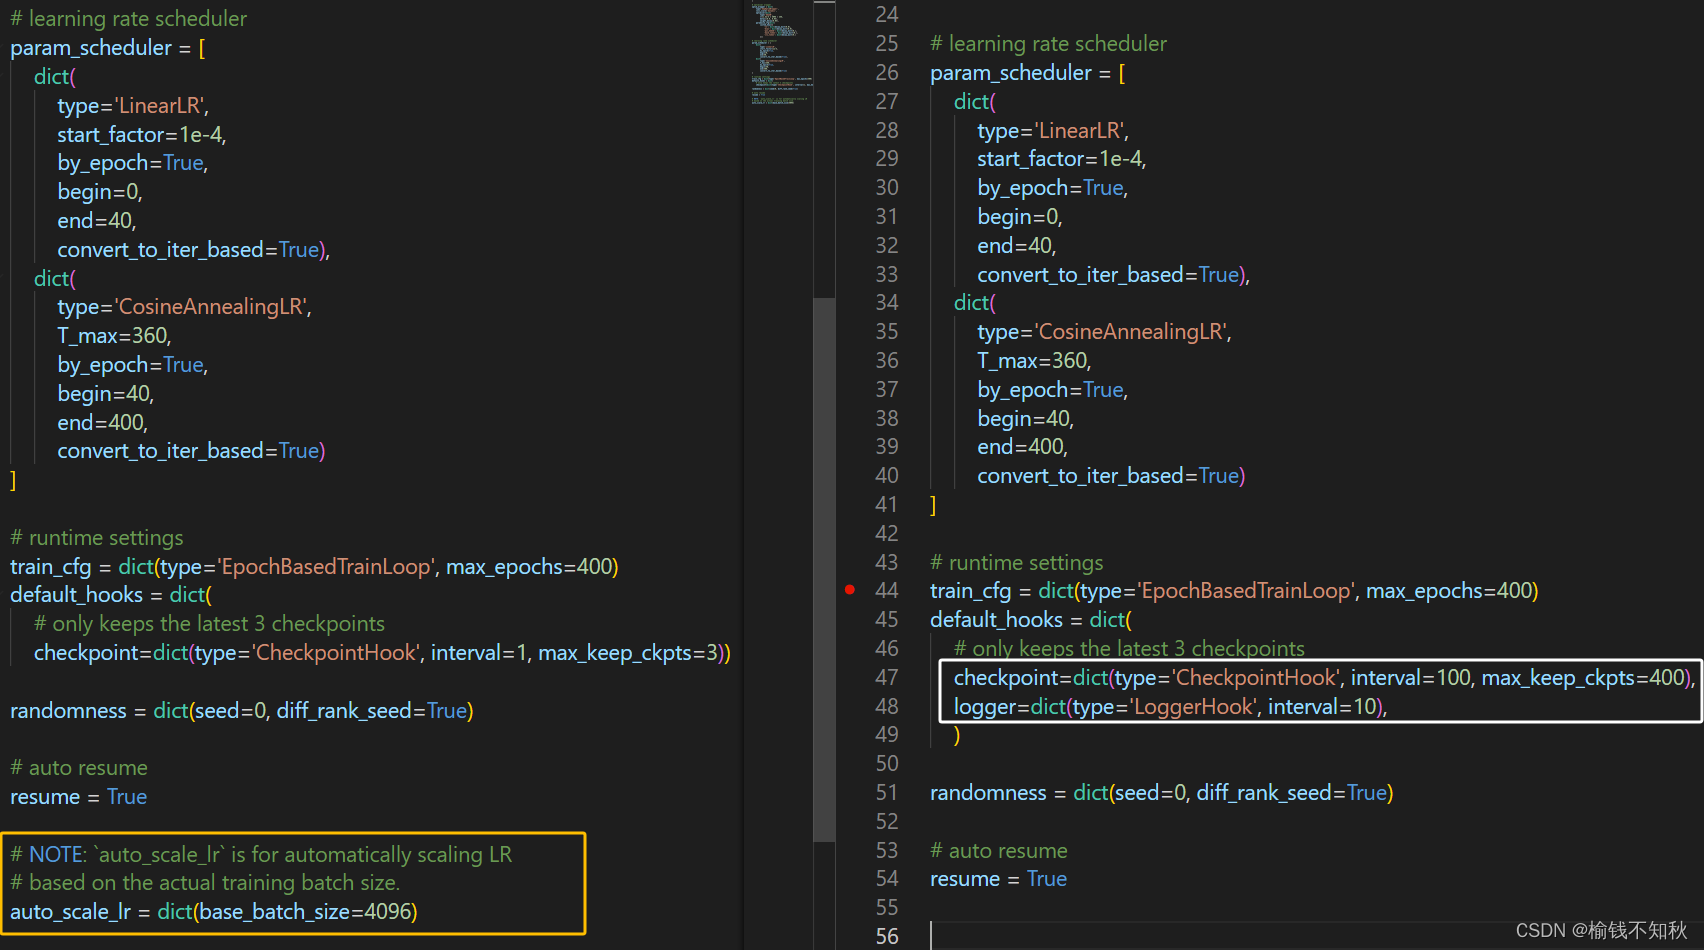Click 'start_factor=1e-4' in the left editor
Image resolution: width=1704 pixels, height=950 pixels.
(x=139, y=135)
